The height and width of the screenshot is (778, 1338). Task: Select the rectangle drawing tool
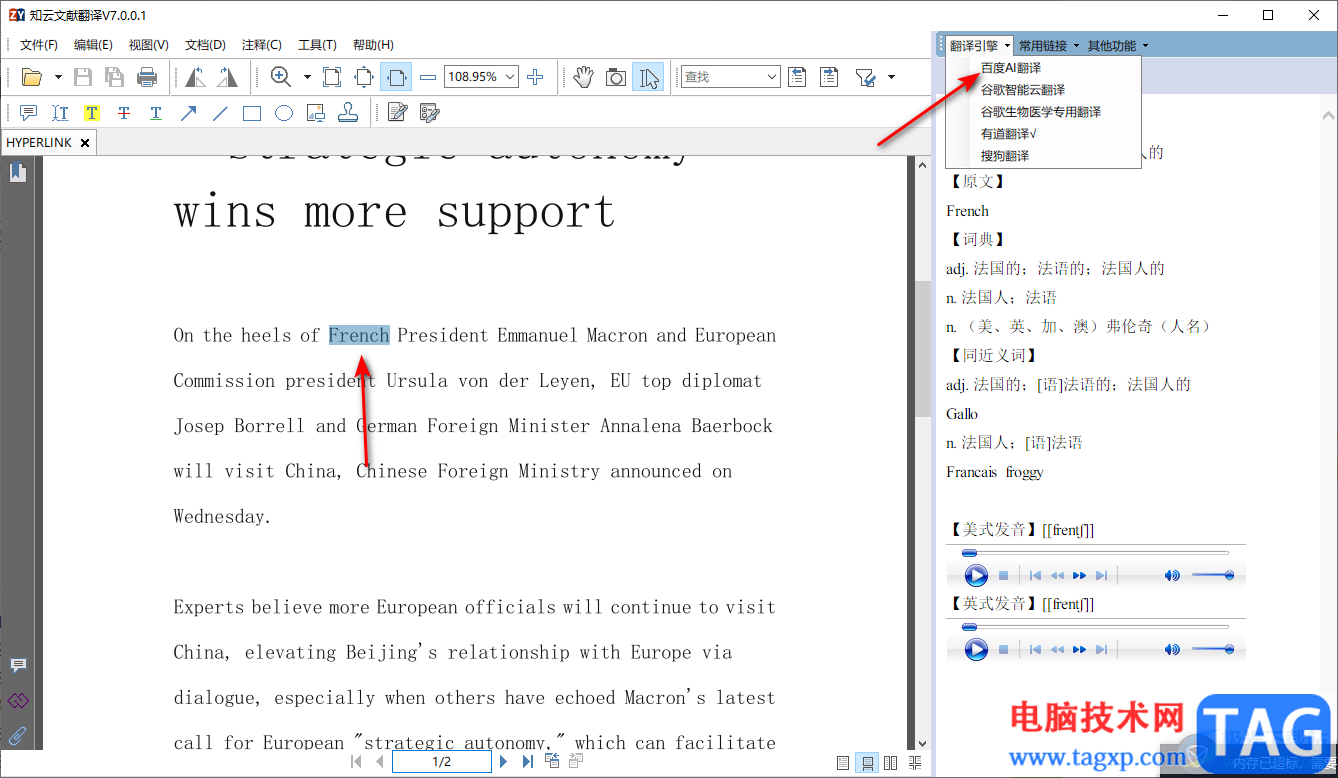(252, 113)
